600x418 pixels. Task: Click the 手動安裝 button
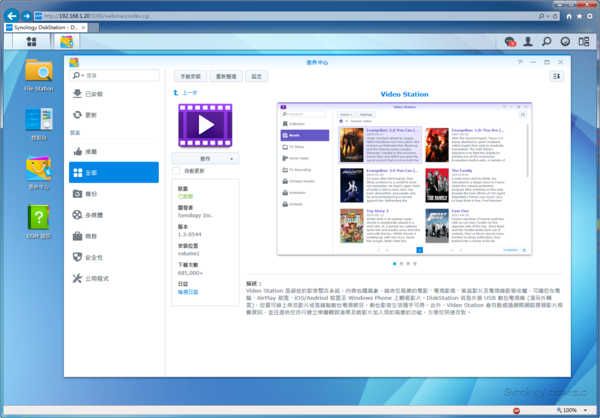coord(190,76)
